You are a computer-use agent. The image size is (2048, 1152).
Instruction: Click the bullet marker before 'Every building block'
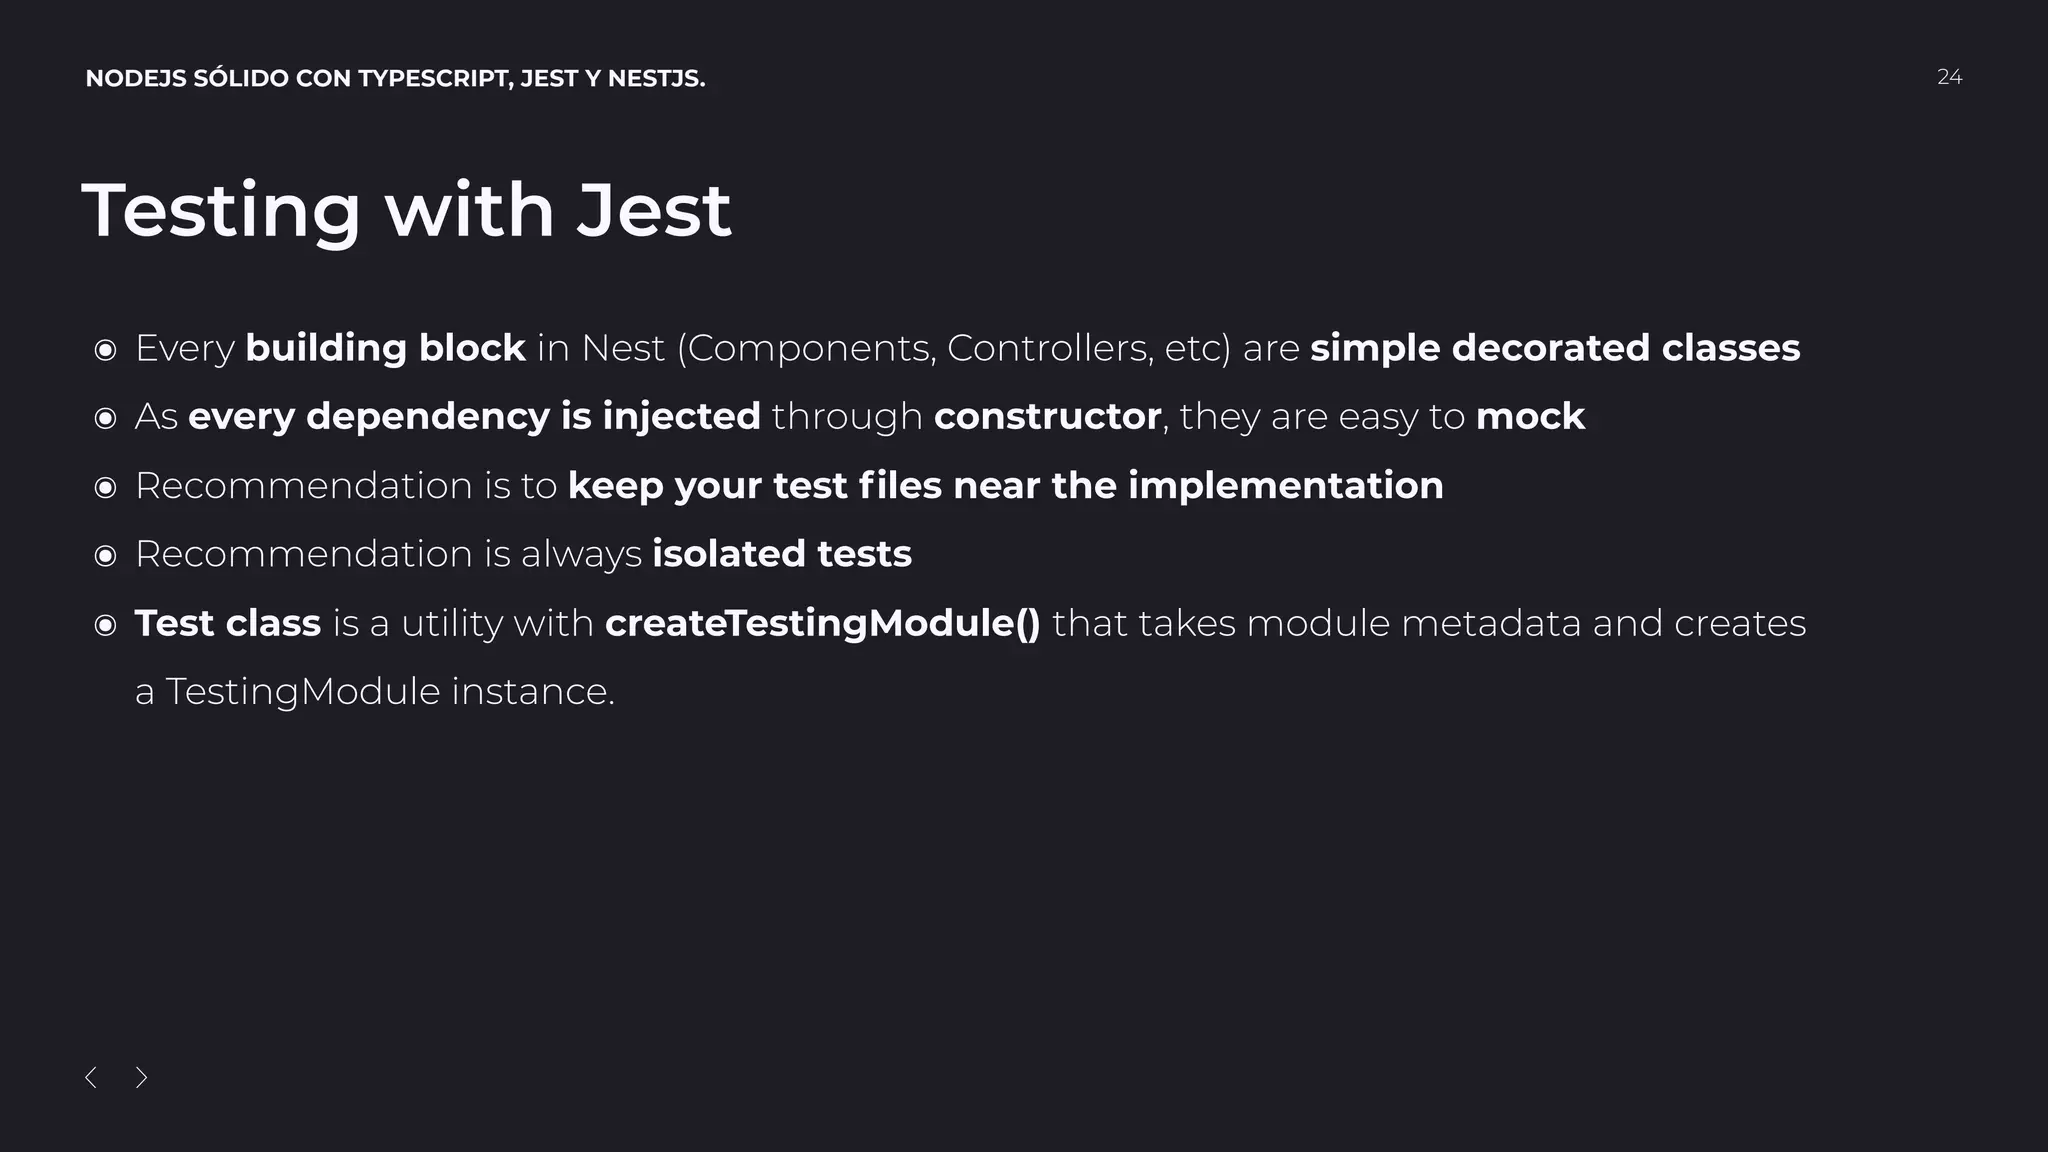(105, 350)
